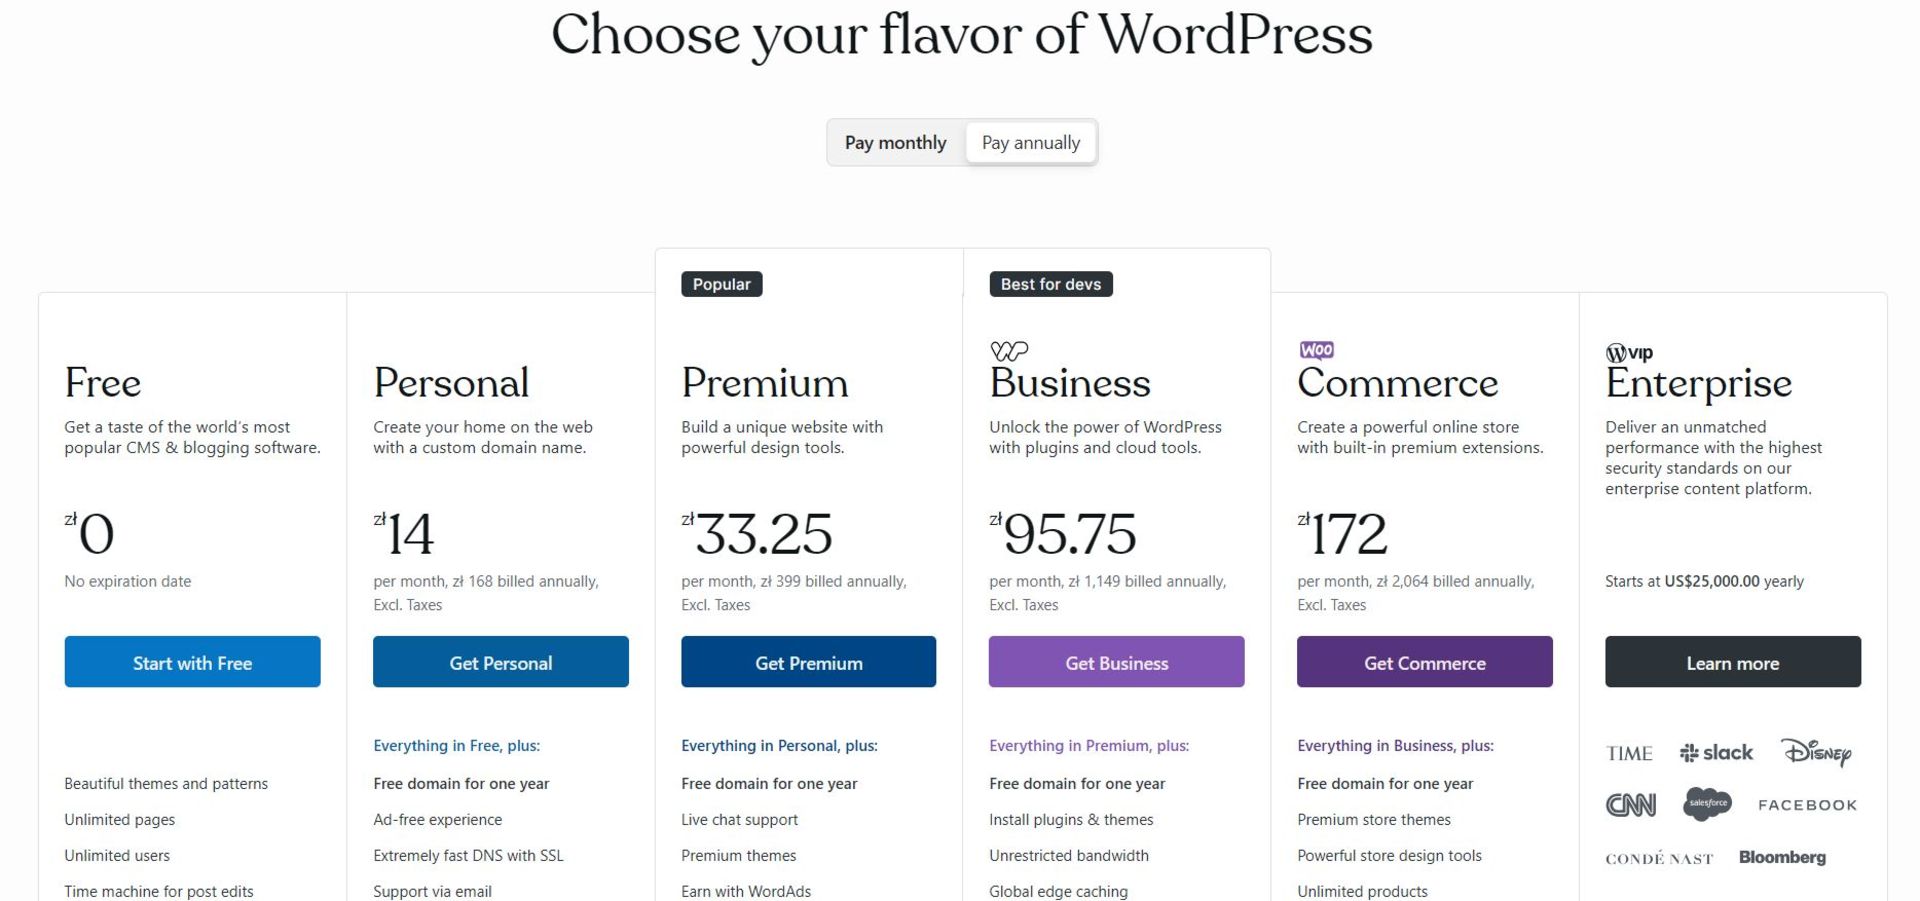This screenshot has width=1920, height=901.
Task: Click the WordPress VIP logo above Enterprise
Action: click(x=1629, y=352)
